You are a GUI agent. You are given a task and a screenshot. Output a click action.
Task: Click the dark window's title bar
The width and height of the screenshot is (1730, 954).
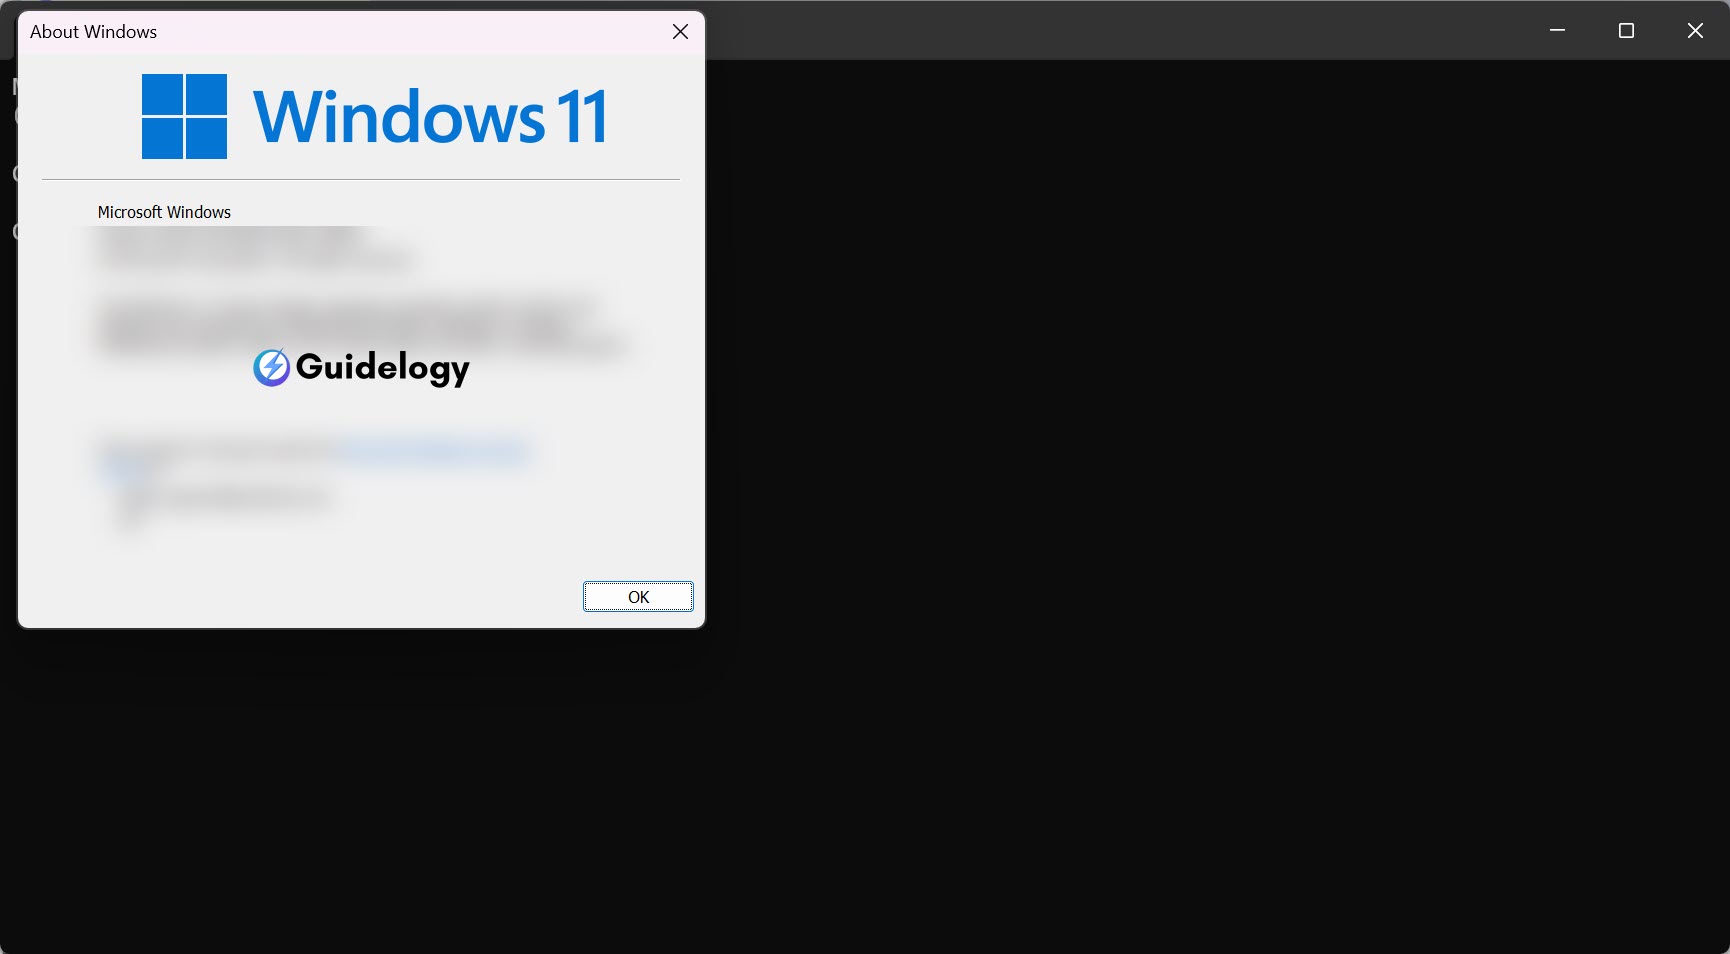pyautogui.click(x=1100, y=31)
